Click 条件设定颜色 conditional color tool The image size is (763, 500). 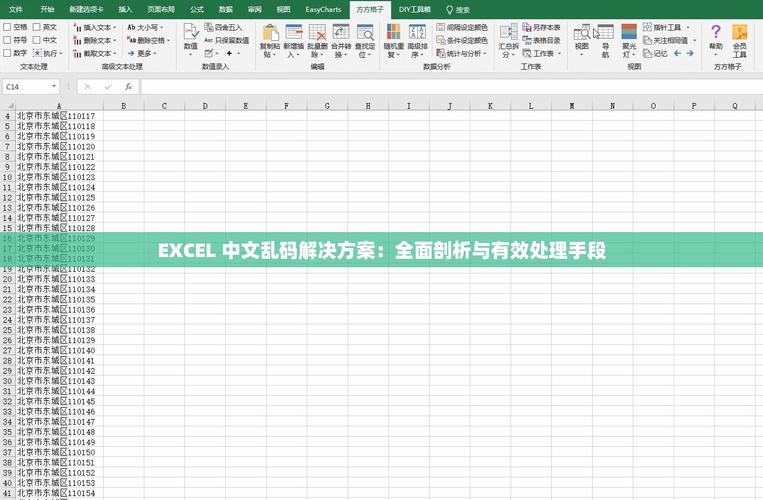(x=462, y=40)
